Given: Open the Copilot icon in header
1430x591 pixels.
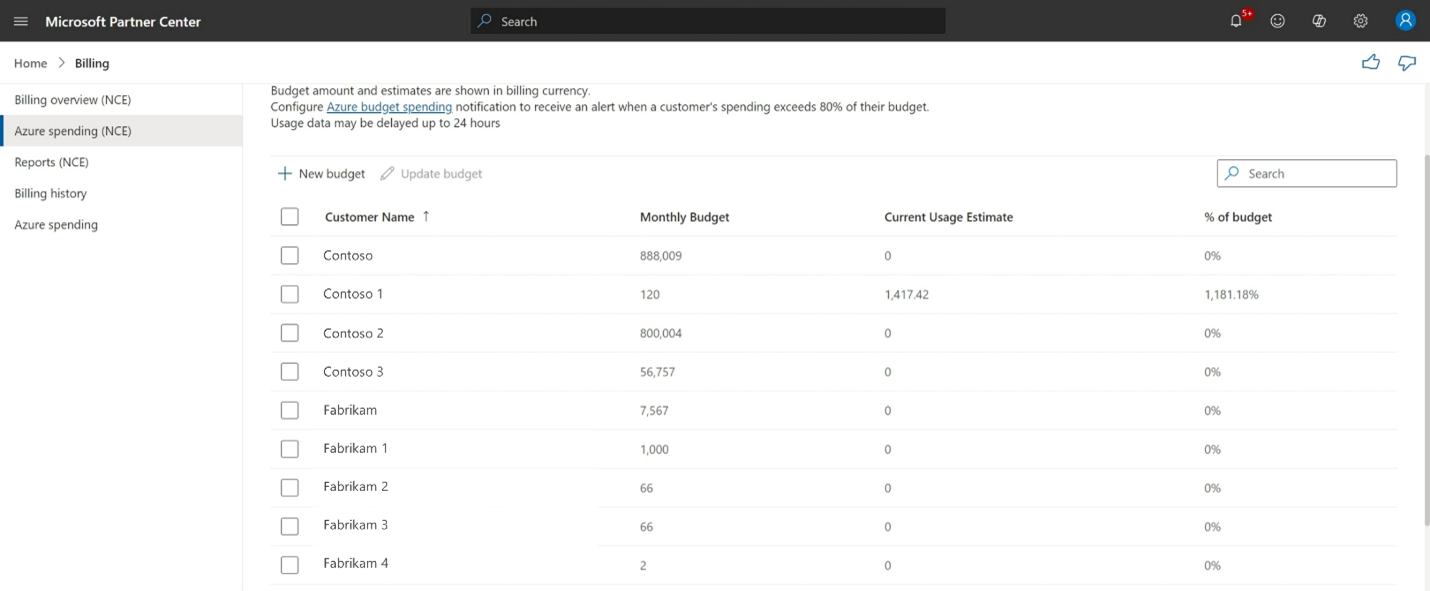Looking at the screenshot, I should click(x=1319, y=21).
